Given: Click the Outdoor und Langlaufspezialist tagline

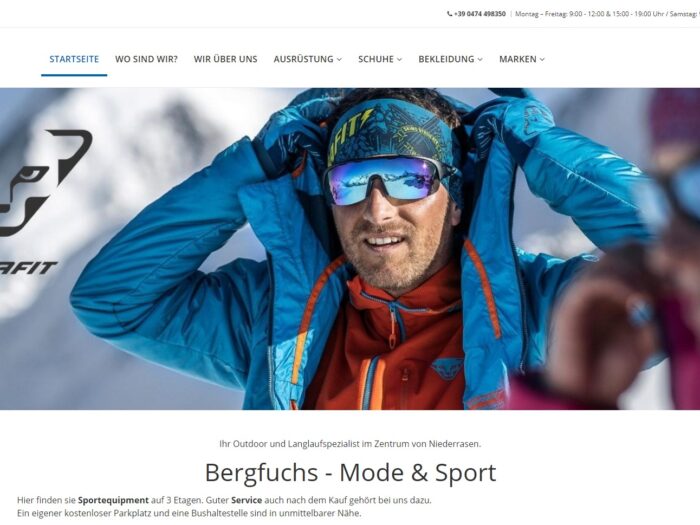Looking at the screenshot, I should point(350,444).
